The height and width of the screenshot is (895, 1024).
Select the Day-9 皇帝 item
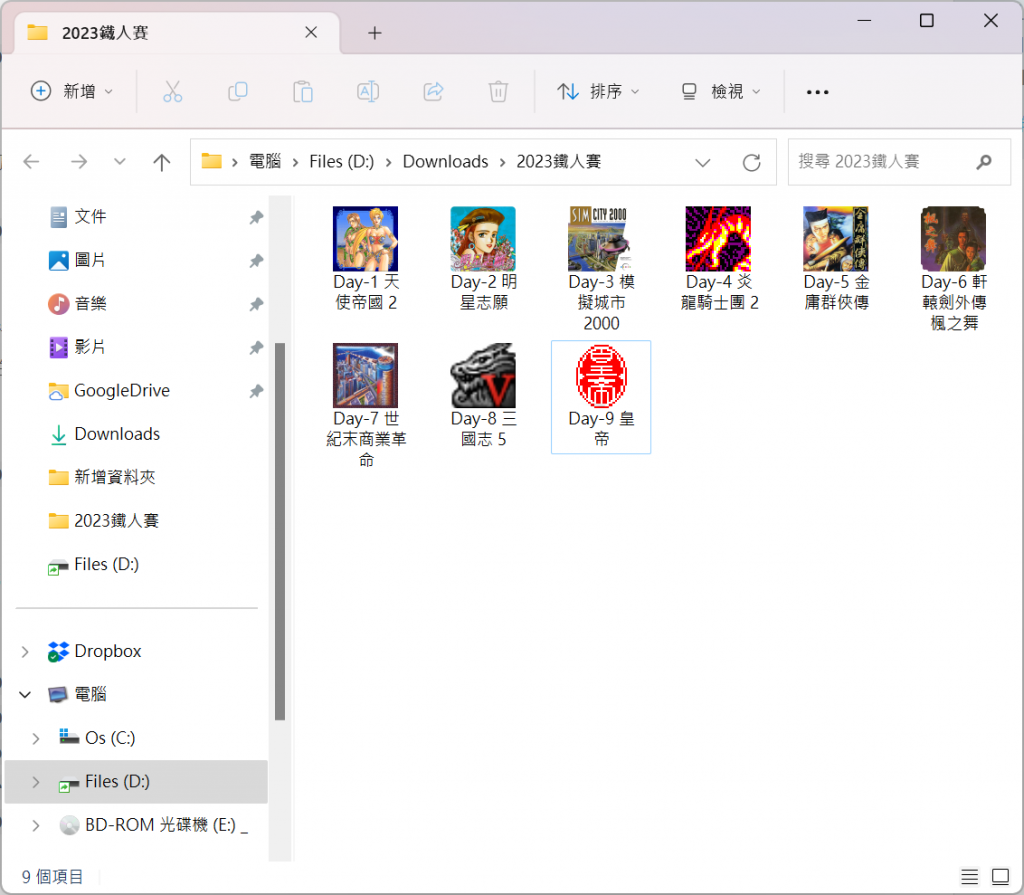tap(601, 397)
